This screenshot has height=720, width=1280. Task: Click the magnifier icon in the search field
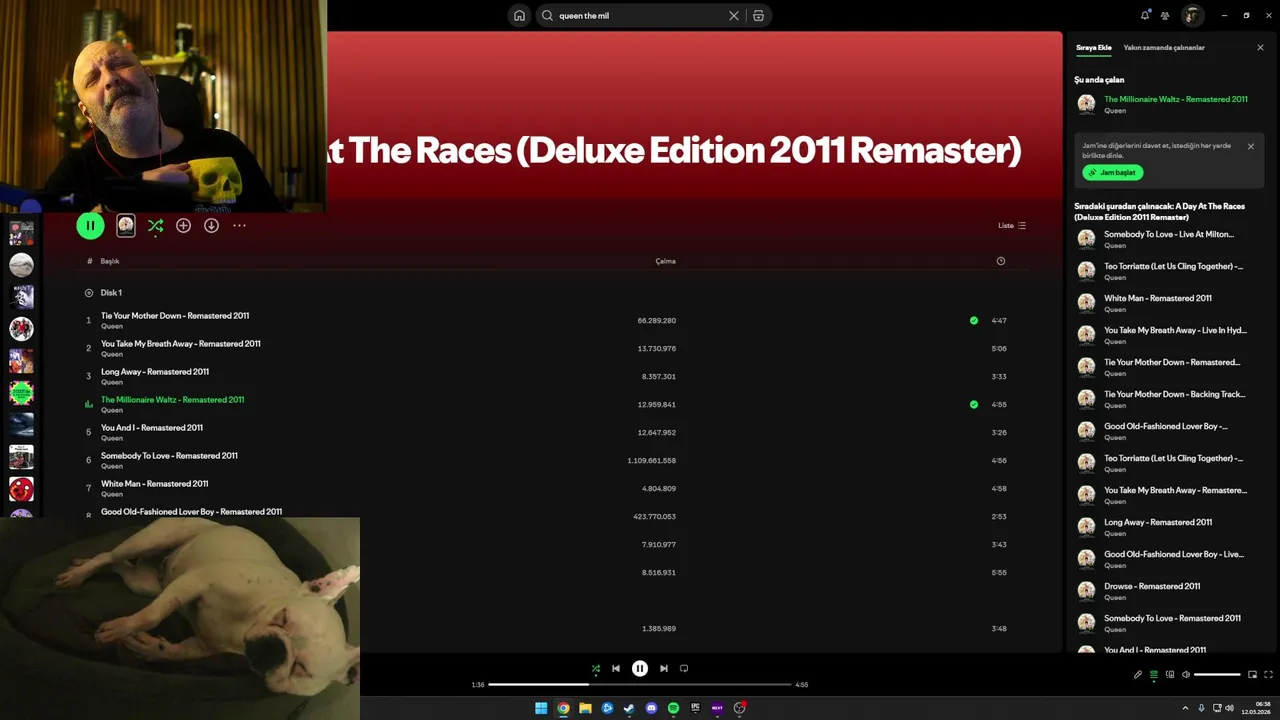tap(547, 16)
